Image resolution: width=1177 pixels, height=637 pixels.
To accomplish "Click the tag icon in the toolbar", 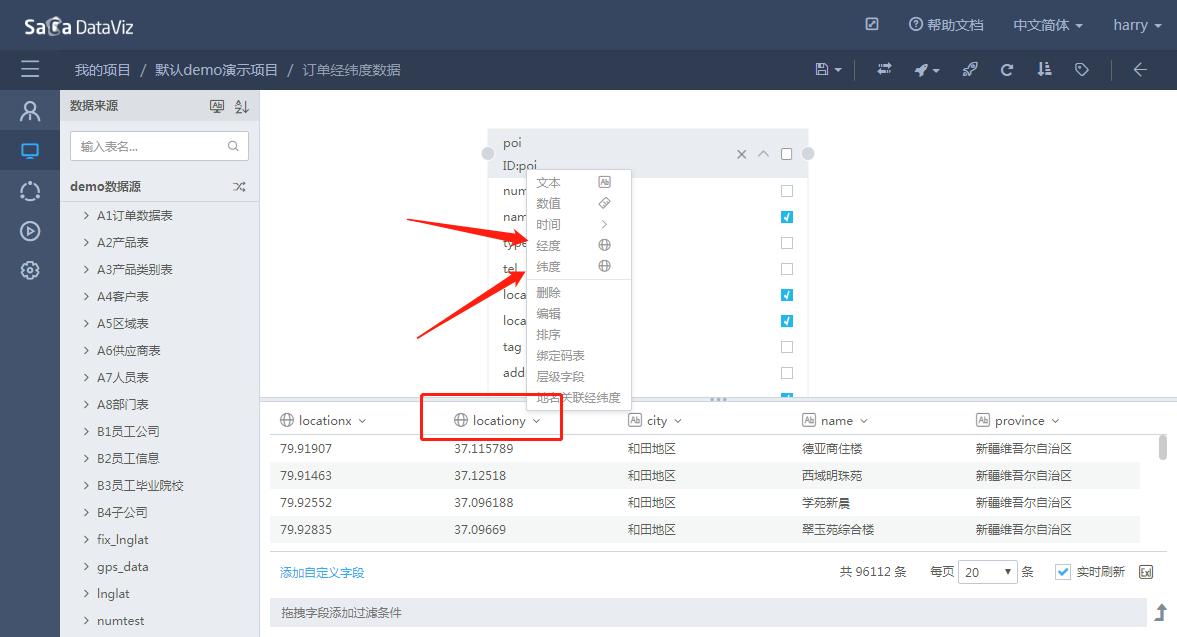I will pos(1081,70).
